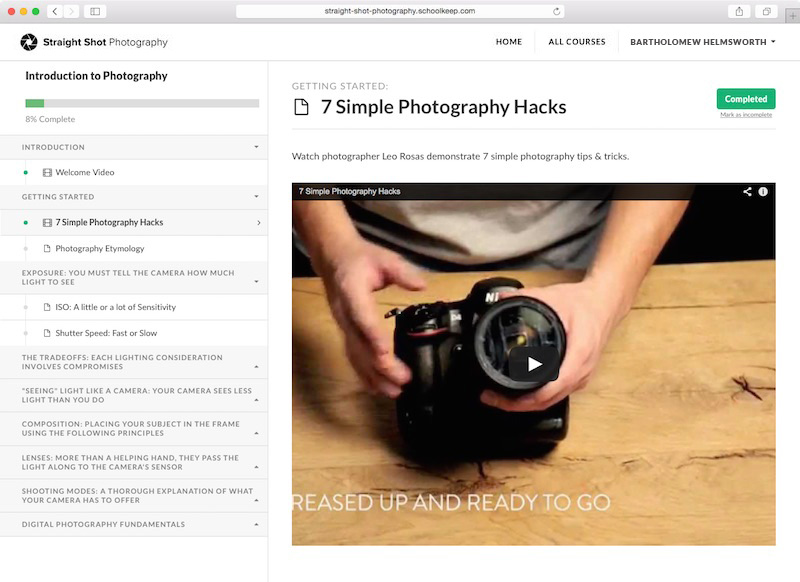Open the Photography Etymology lesson

point(99,248)
